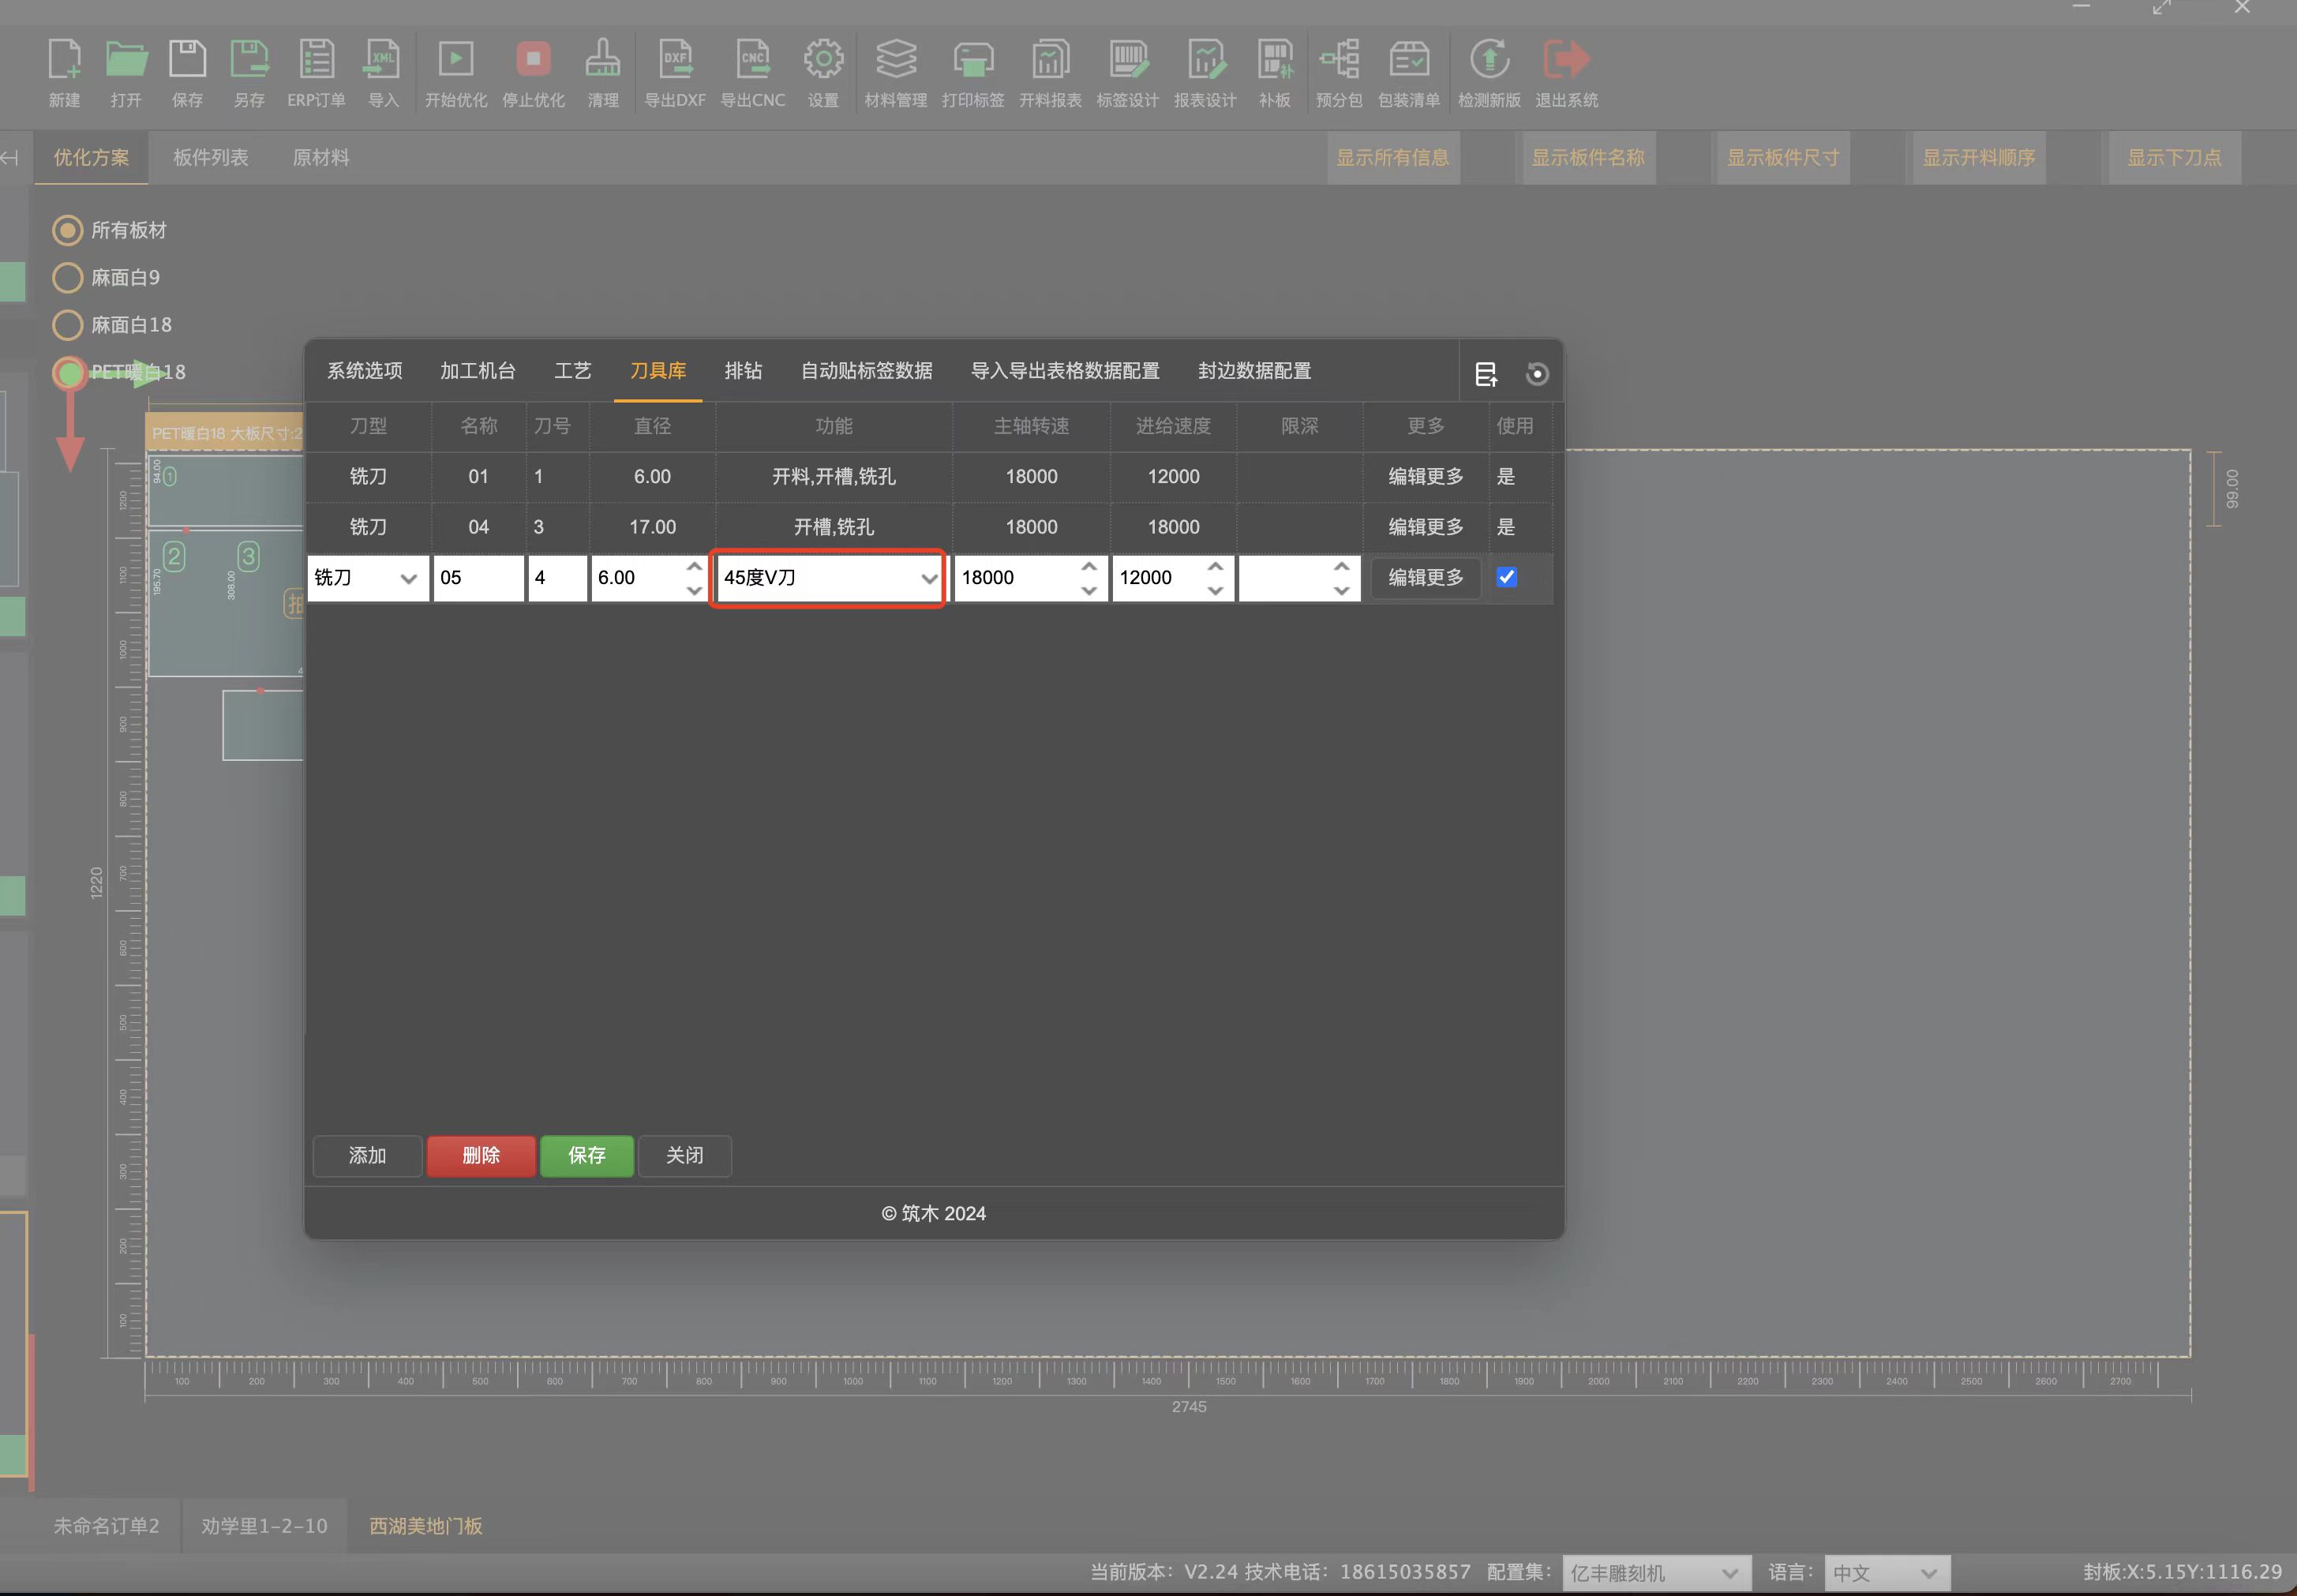This screenshot has width=2297, height=1596.
Task: Select the 麻面白9 radio button
Action: (67, 277)
